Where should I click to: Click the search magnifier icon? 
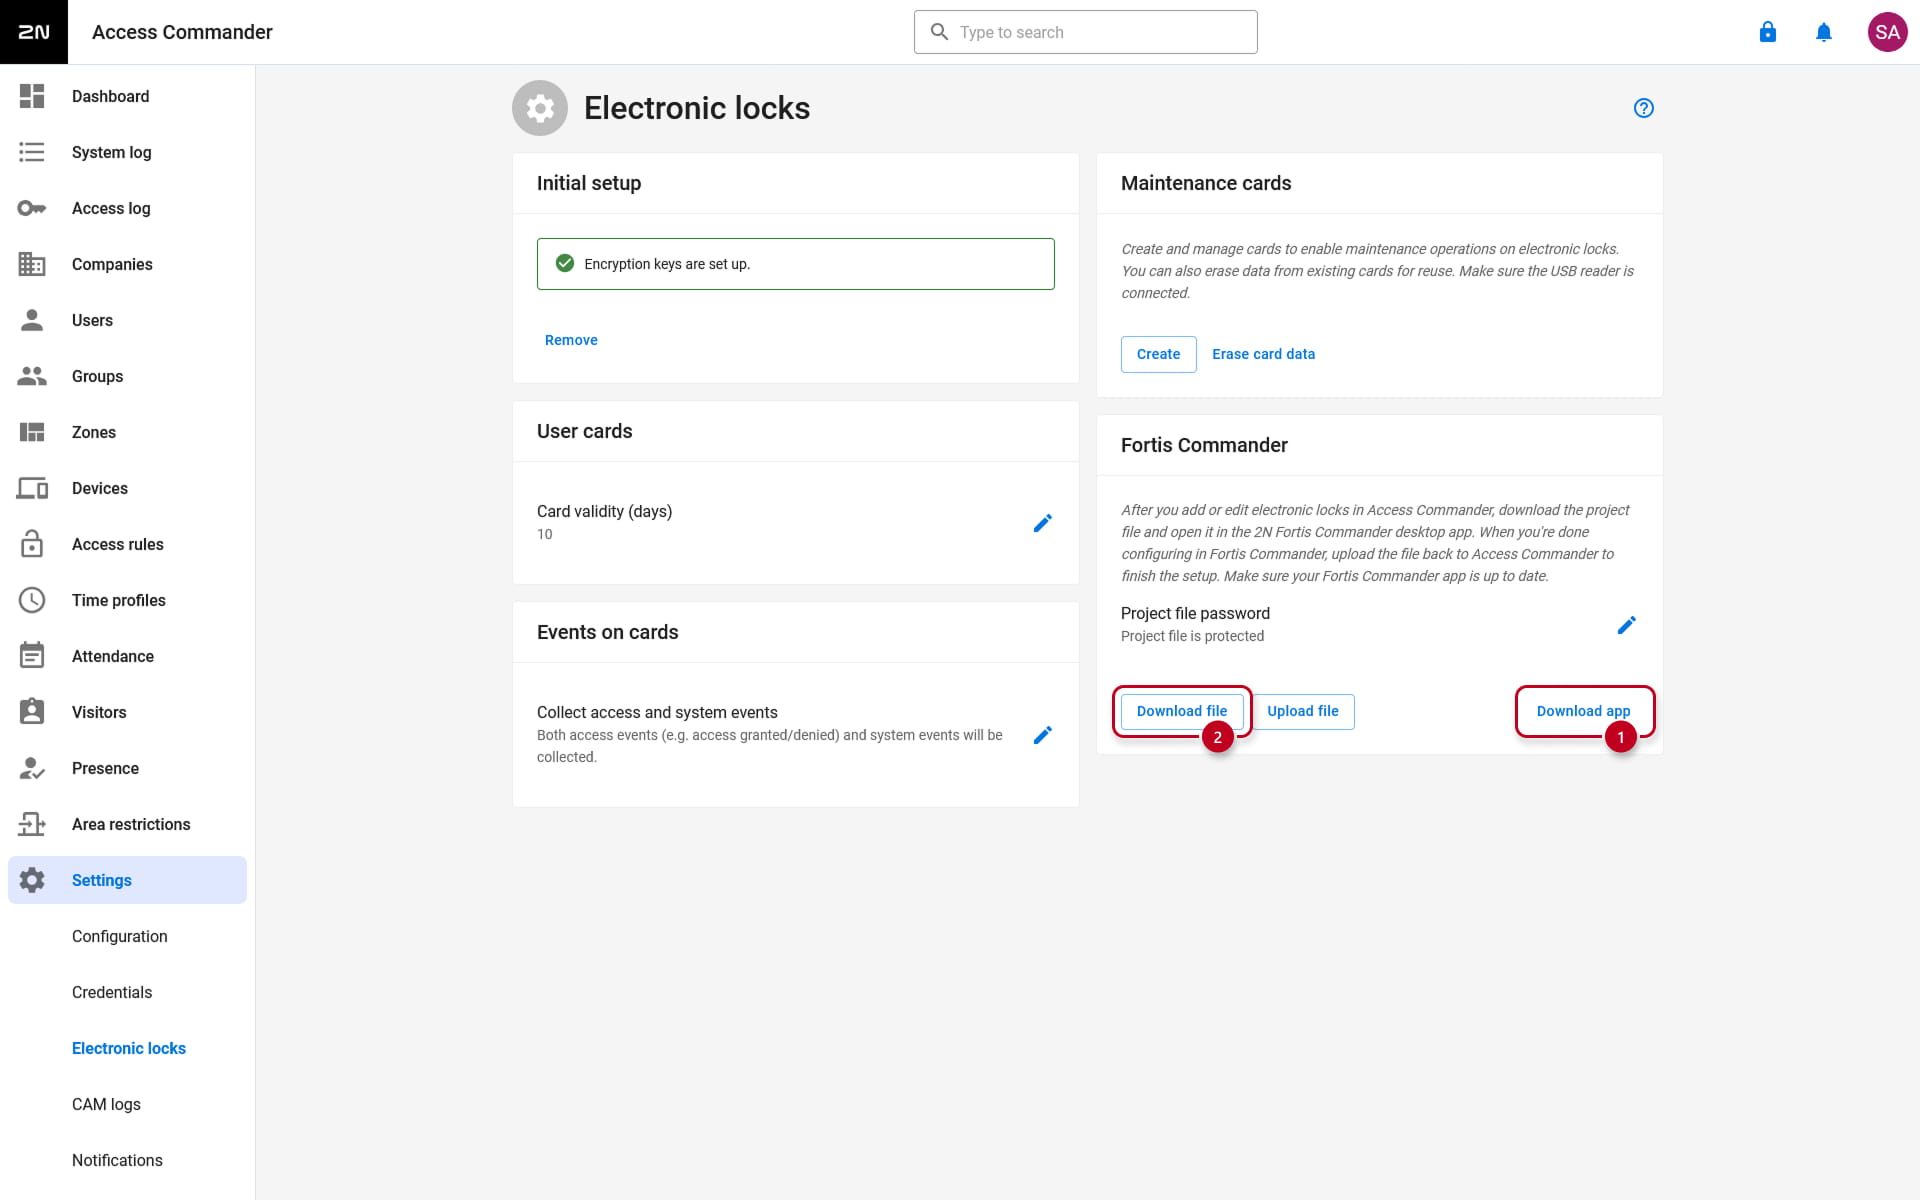pyautogui.click(x=939, y=32)
